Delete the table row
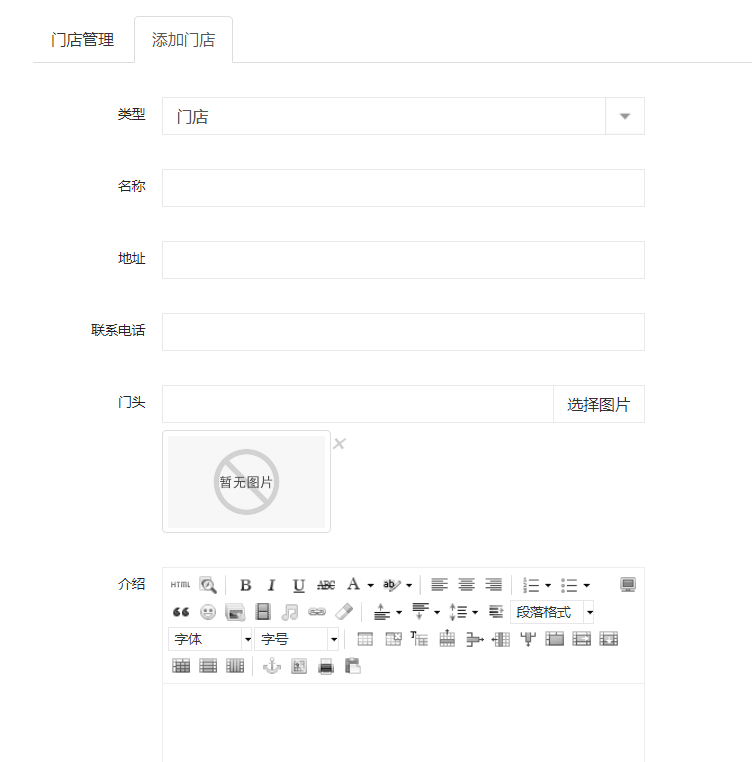The width and height of the screenshot is (752, 762). pos(474,639)
